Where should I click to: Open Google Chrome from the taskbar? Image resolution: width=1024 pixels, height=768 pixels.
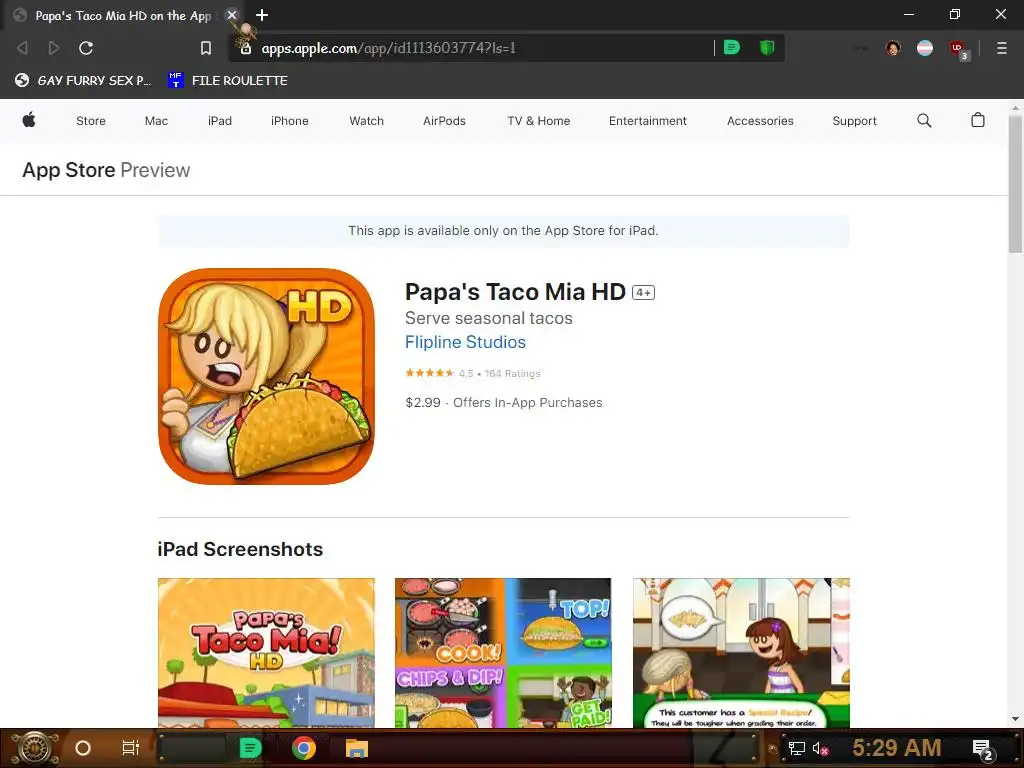[304, 748]
